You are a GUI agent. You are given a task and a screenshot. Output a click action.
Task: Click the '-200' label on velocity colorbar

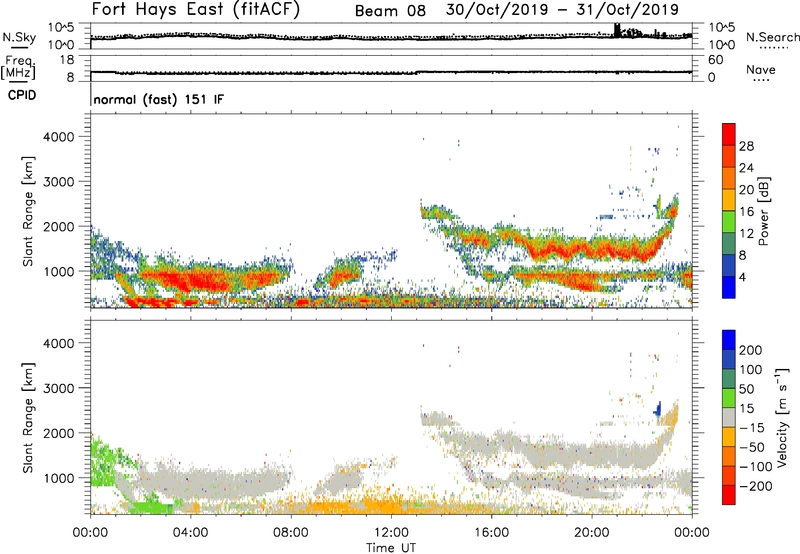(x=754, y=486)
